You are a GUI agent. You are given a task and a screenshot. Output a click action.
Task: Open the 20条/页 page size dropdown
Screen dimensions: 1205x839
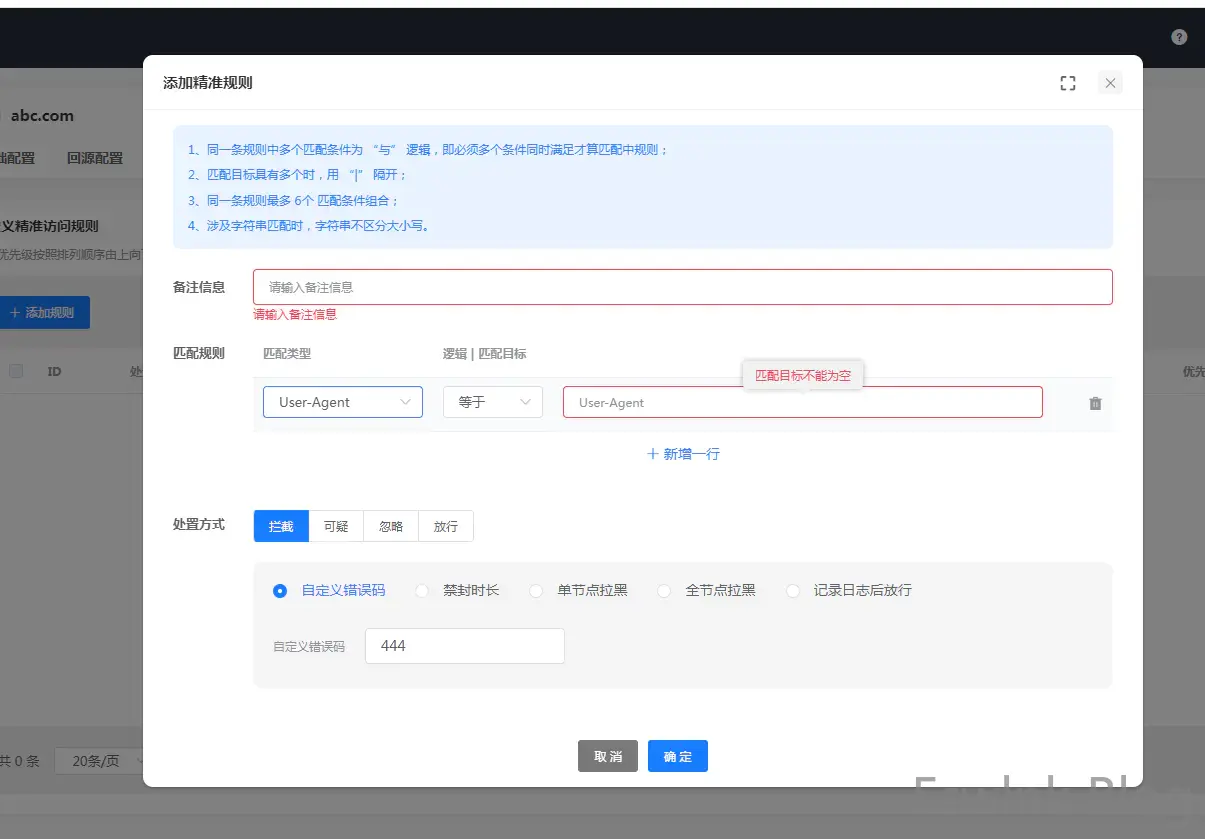click(100, 761)
